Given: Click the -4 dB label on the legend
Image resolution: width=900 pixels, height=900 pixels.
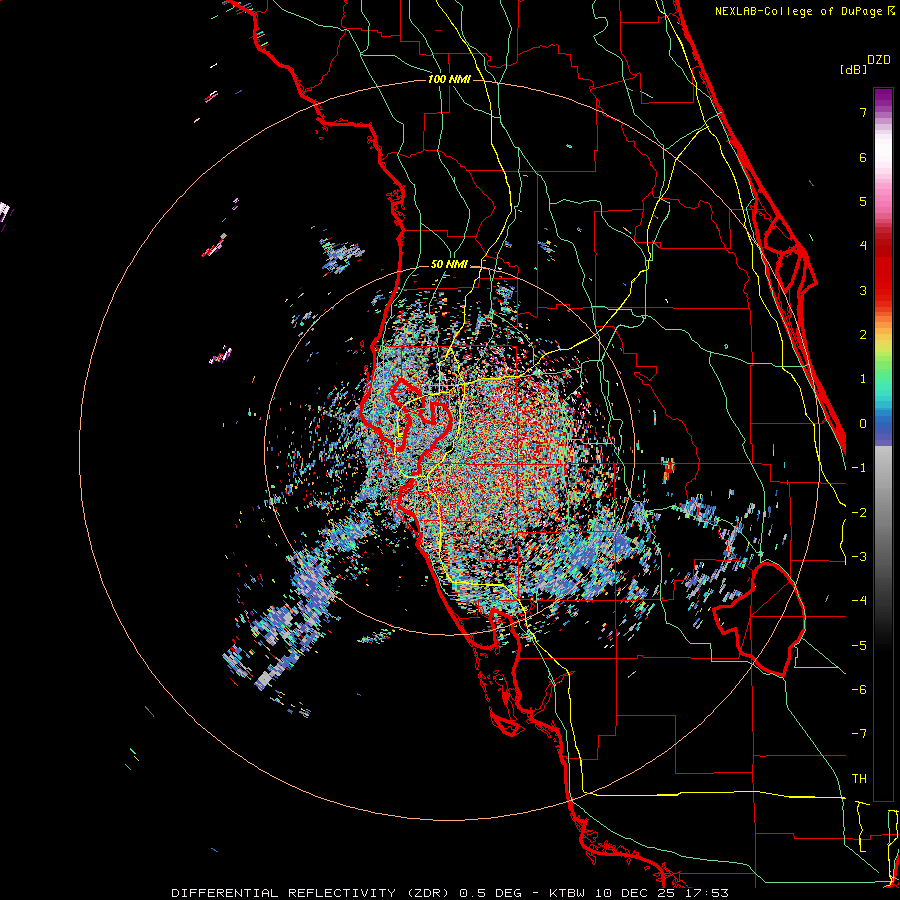Looking at the screenshot, I should (x=859, y=601).
